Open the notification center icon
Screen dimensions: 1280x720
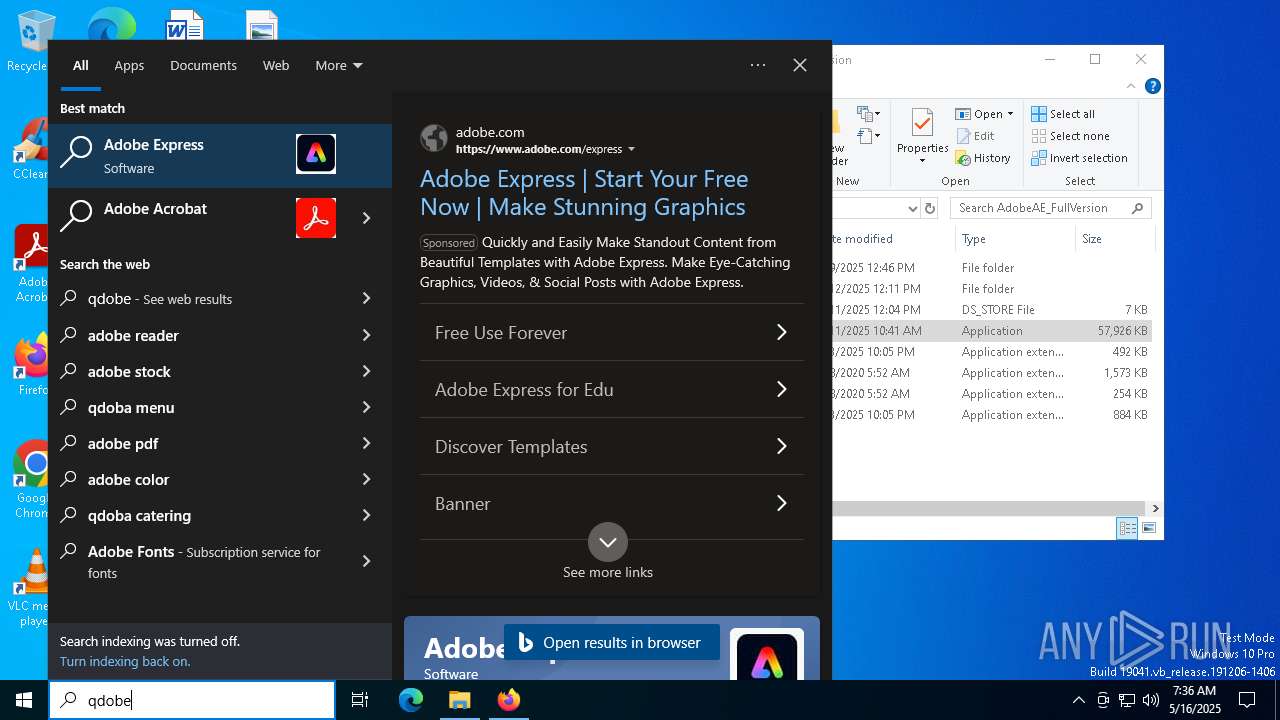click(x=1247, y=700)
